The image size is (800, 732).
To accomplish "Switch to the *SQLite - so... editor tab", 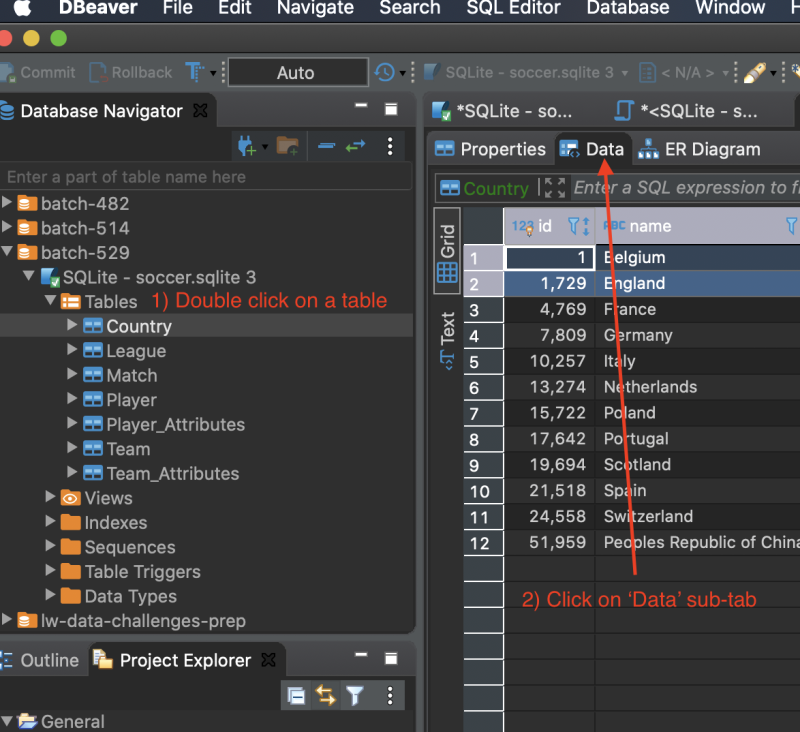I will 502,110.
